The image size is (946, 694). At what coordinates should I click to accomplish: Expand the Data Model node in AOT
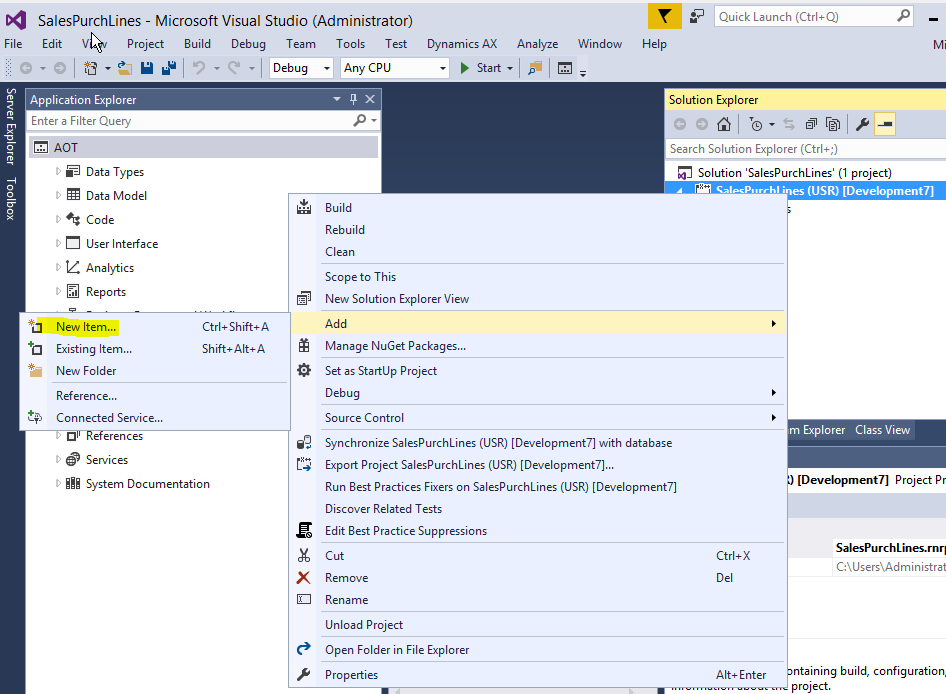coord(61,195)
